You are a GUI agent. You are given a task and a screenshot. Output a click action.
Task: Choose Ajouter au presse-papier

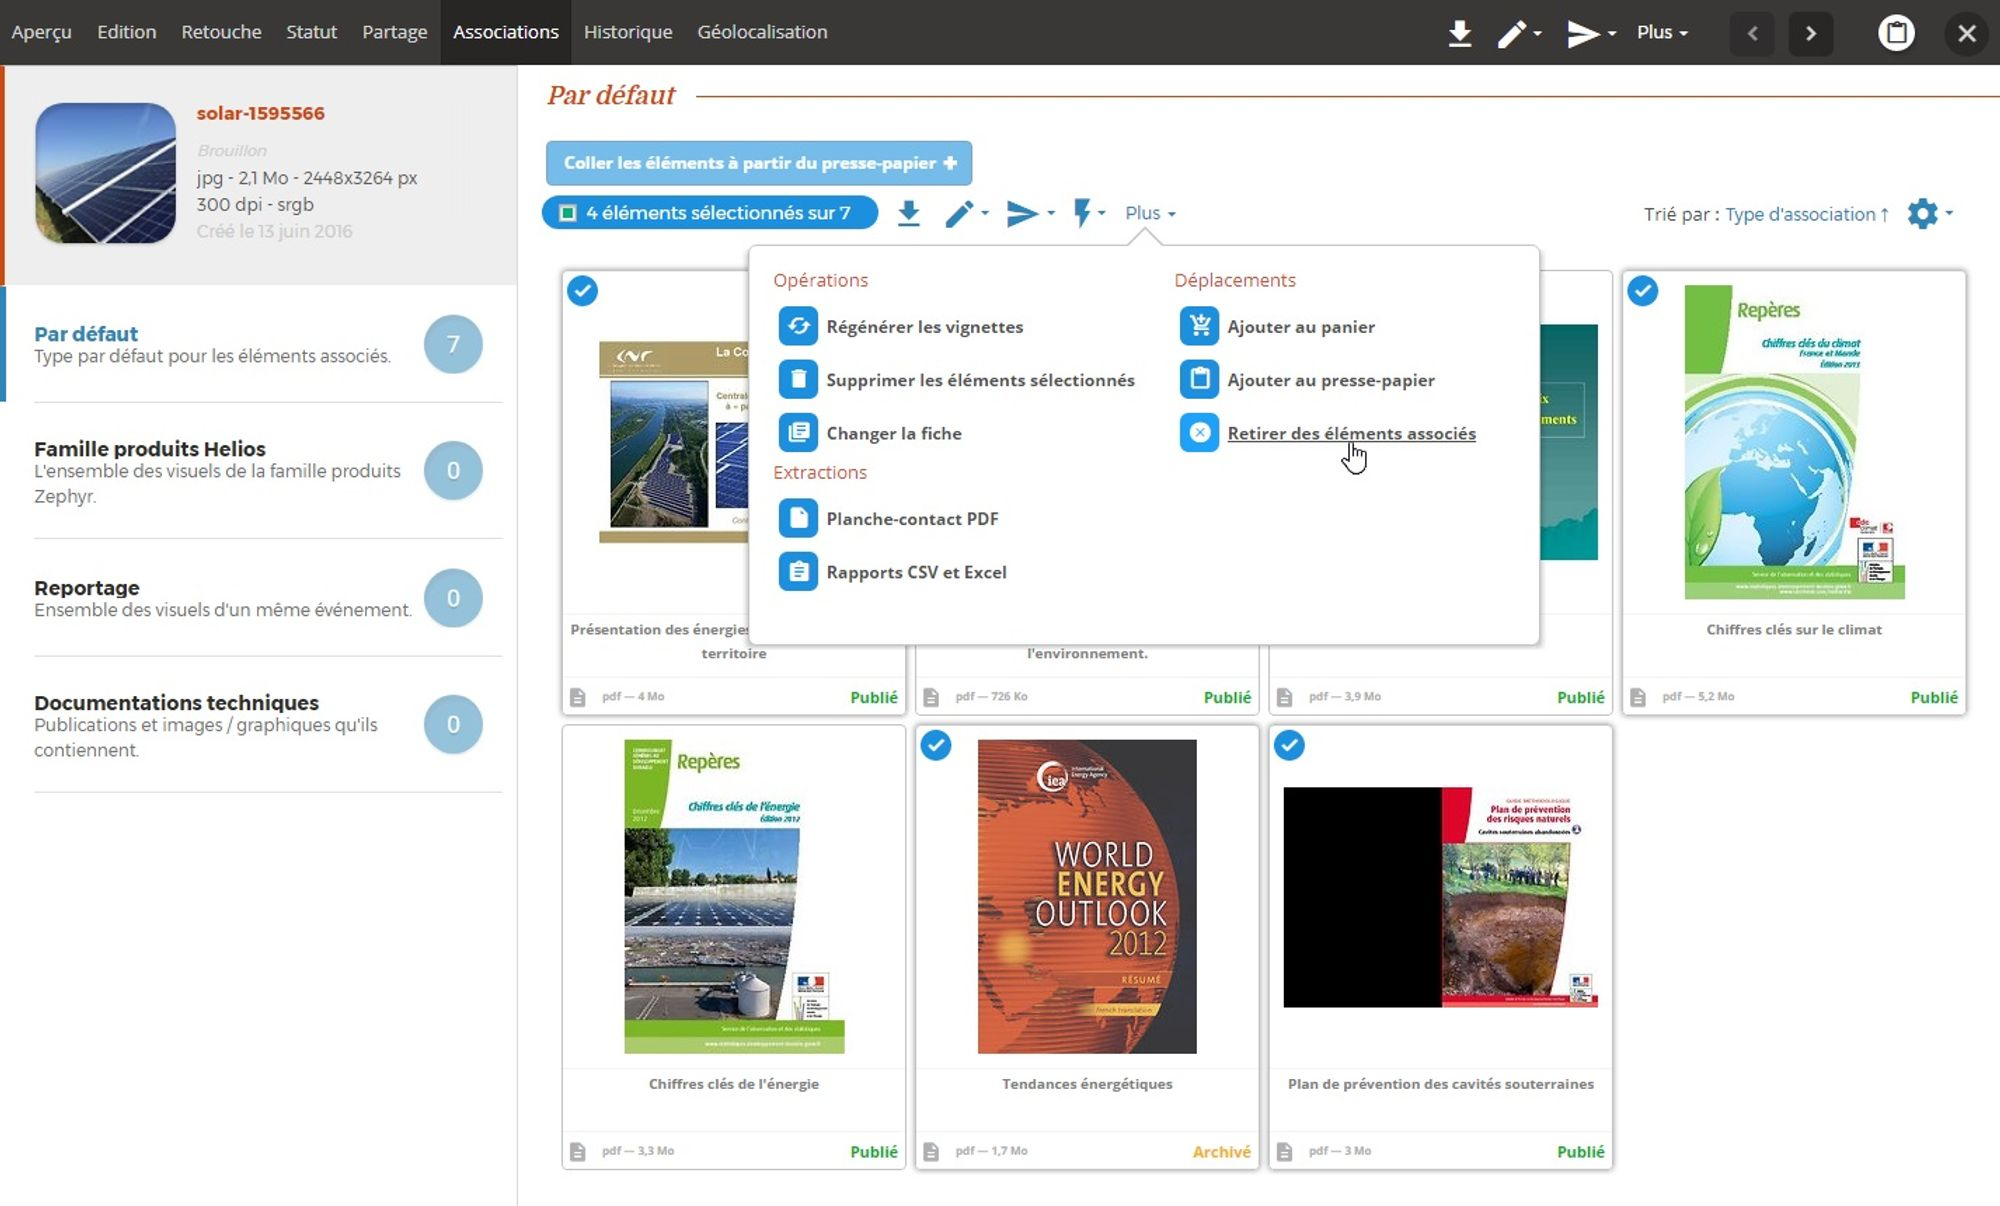click(1331, 380)
